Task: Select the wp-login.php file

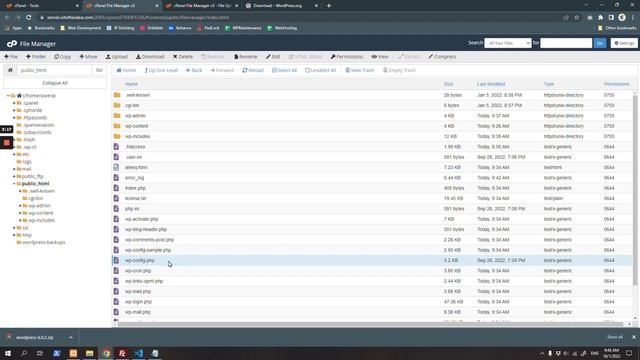Action: click(x=138, y=302)
